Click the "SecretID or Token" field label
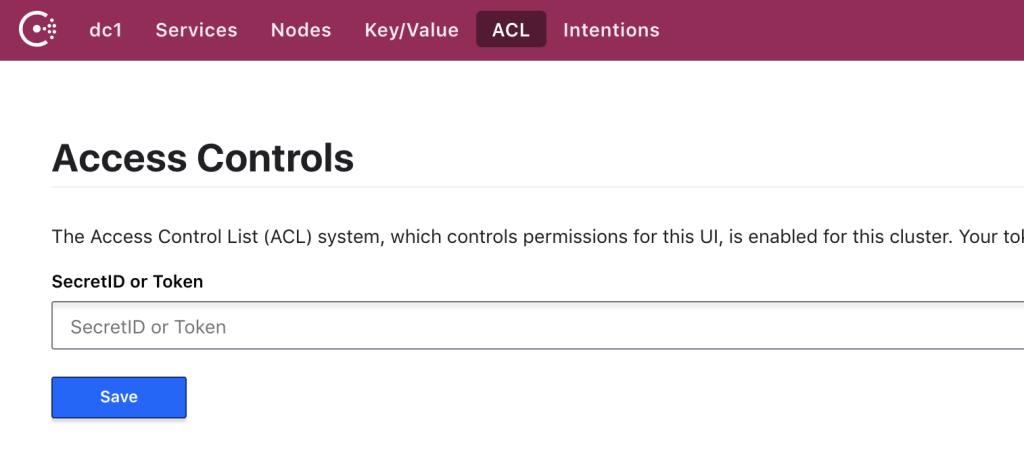Image resolution: width=1024 pixels, height=463 pixels. (127, 282)
